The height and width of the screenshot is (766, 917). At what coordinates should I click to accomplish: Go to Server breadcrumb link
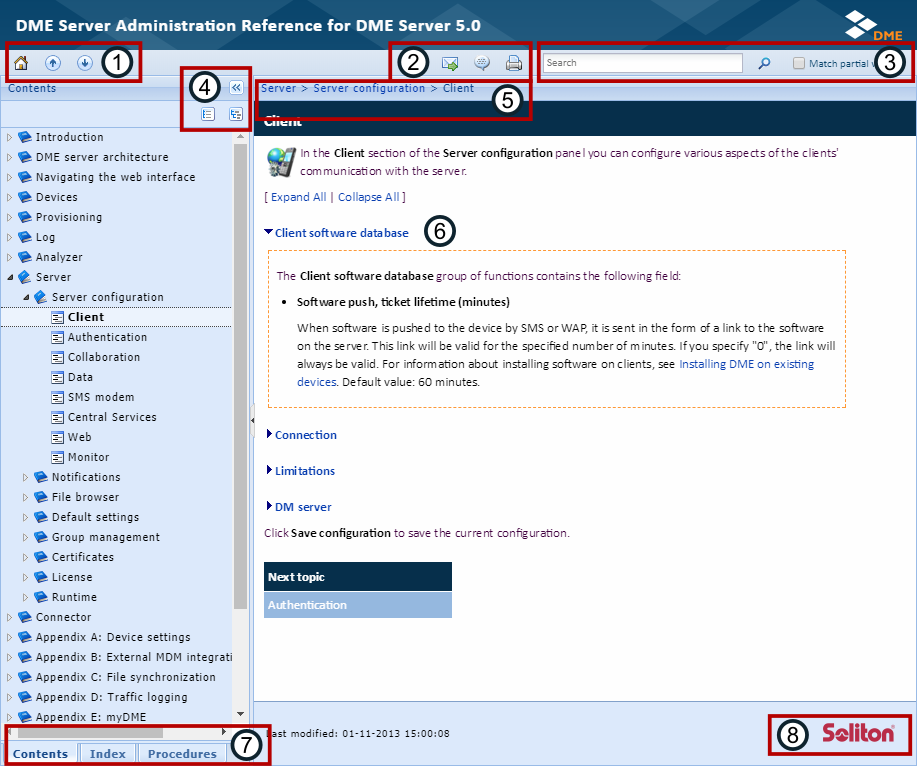click(x=278, y=88)
